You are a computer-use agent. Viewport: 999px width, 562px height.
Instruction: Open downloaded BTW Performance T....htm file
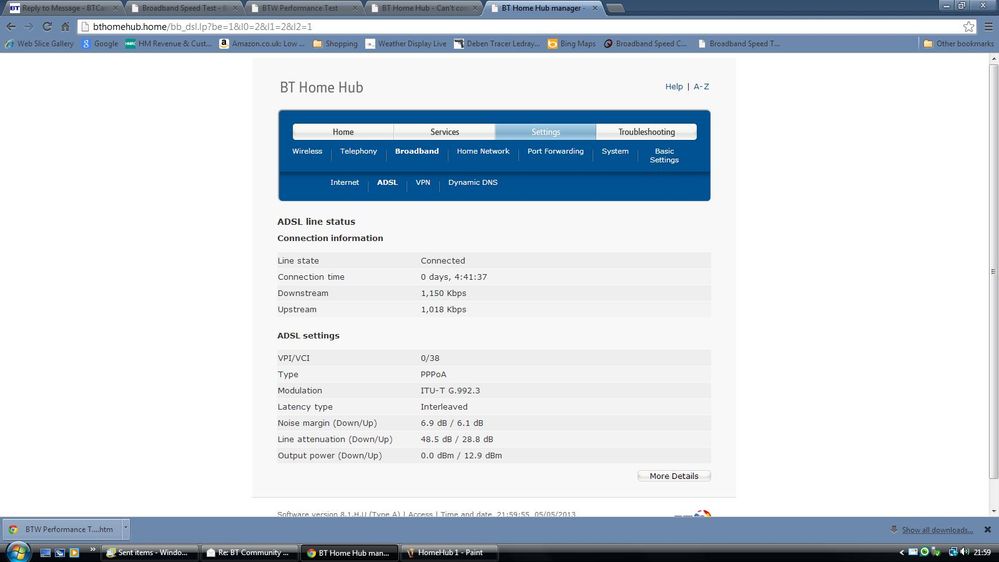point(63,530)
